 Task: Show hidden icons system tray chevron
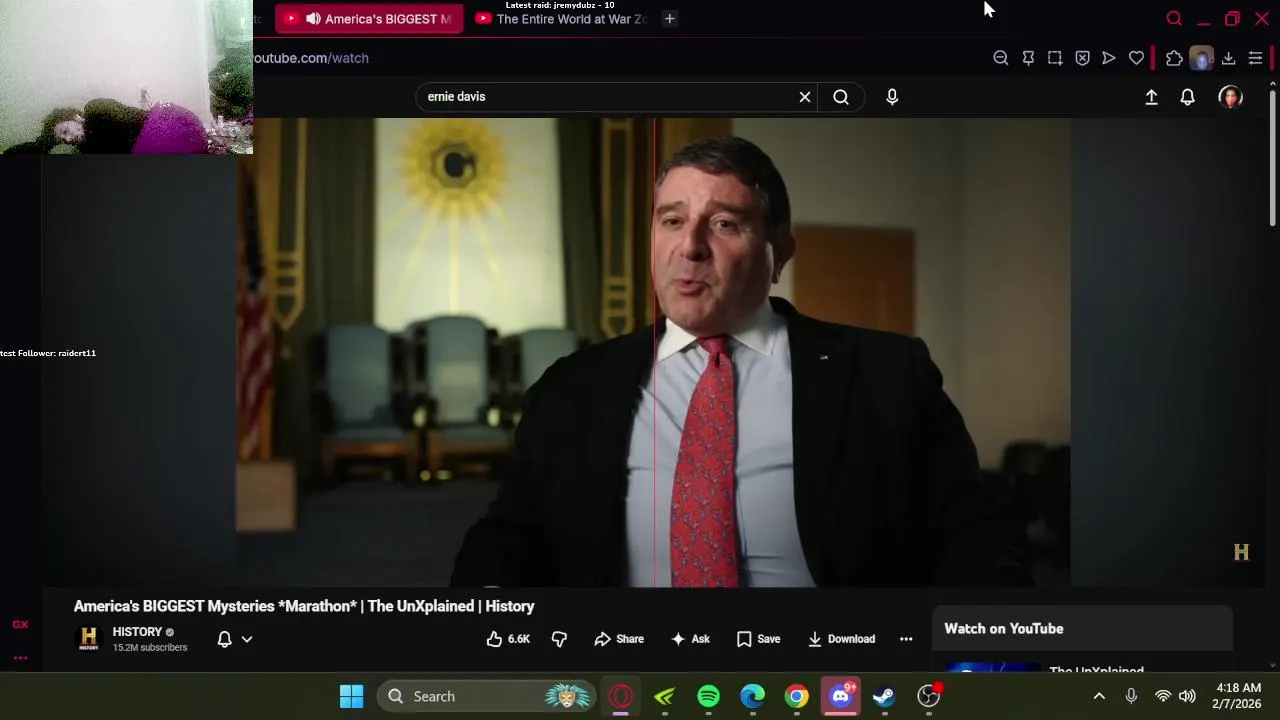1099,697
